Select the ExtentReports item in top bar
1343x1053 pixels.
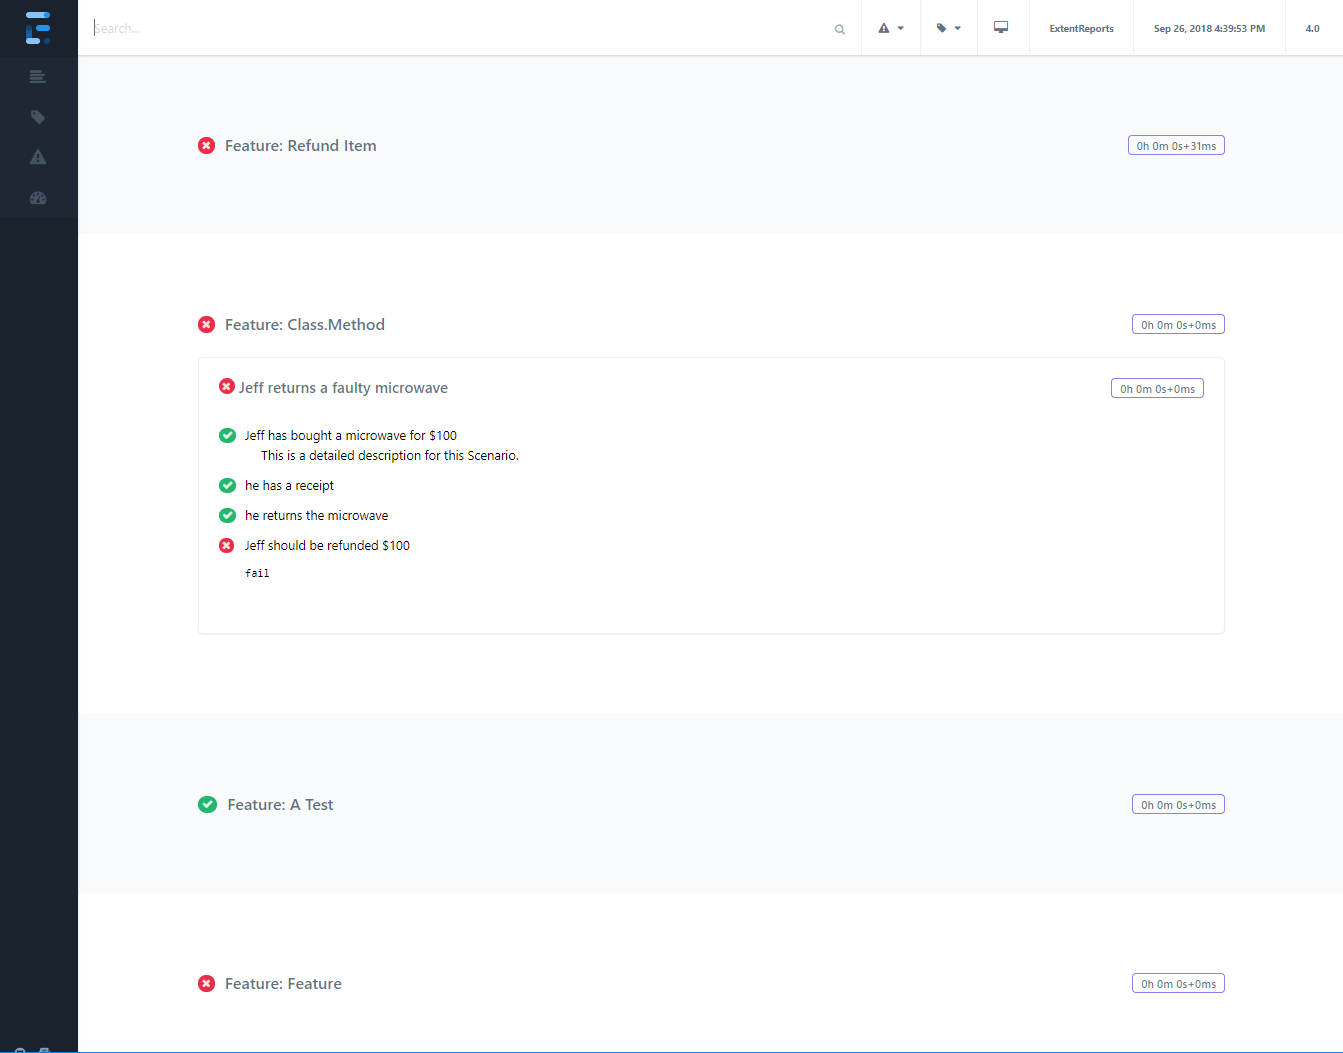(1081, 29)
